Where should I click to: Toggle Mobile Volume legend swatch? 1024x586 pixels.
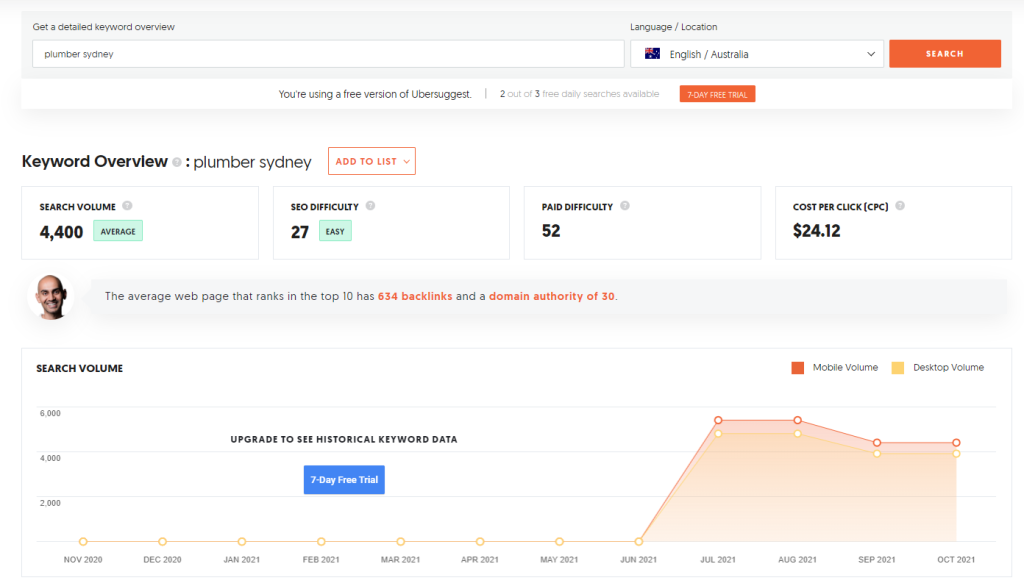[x=797, y=368]
